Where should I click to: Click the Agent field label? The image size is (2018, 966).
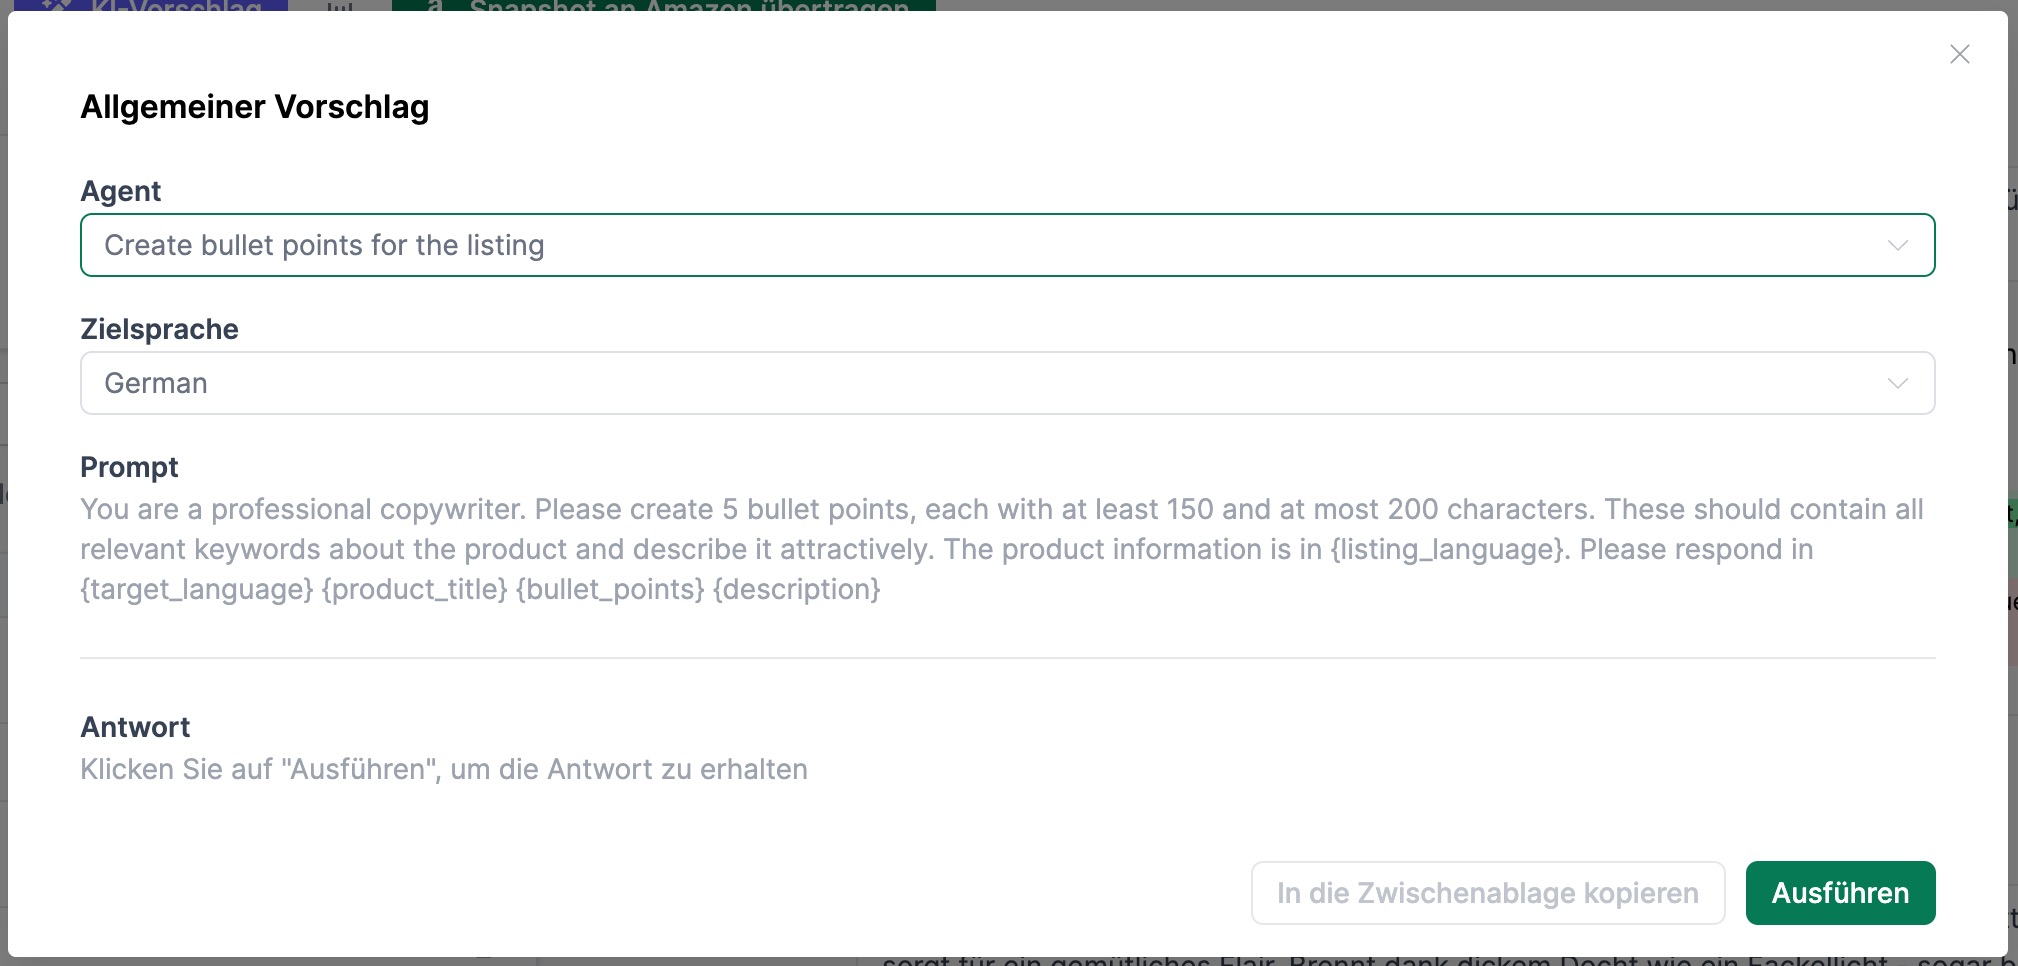pos(120,191)
